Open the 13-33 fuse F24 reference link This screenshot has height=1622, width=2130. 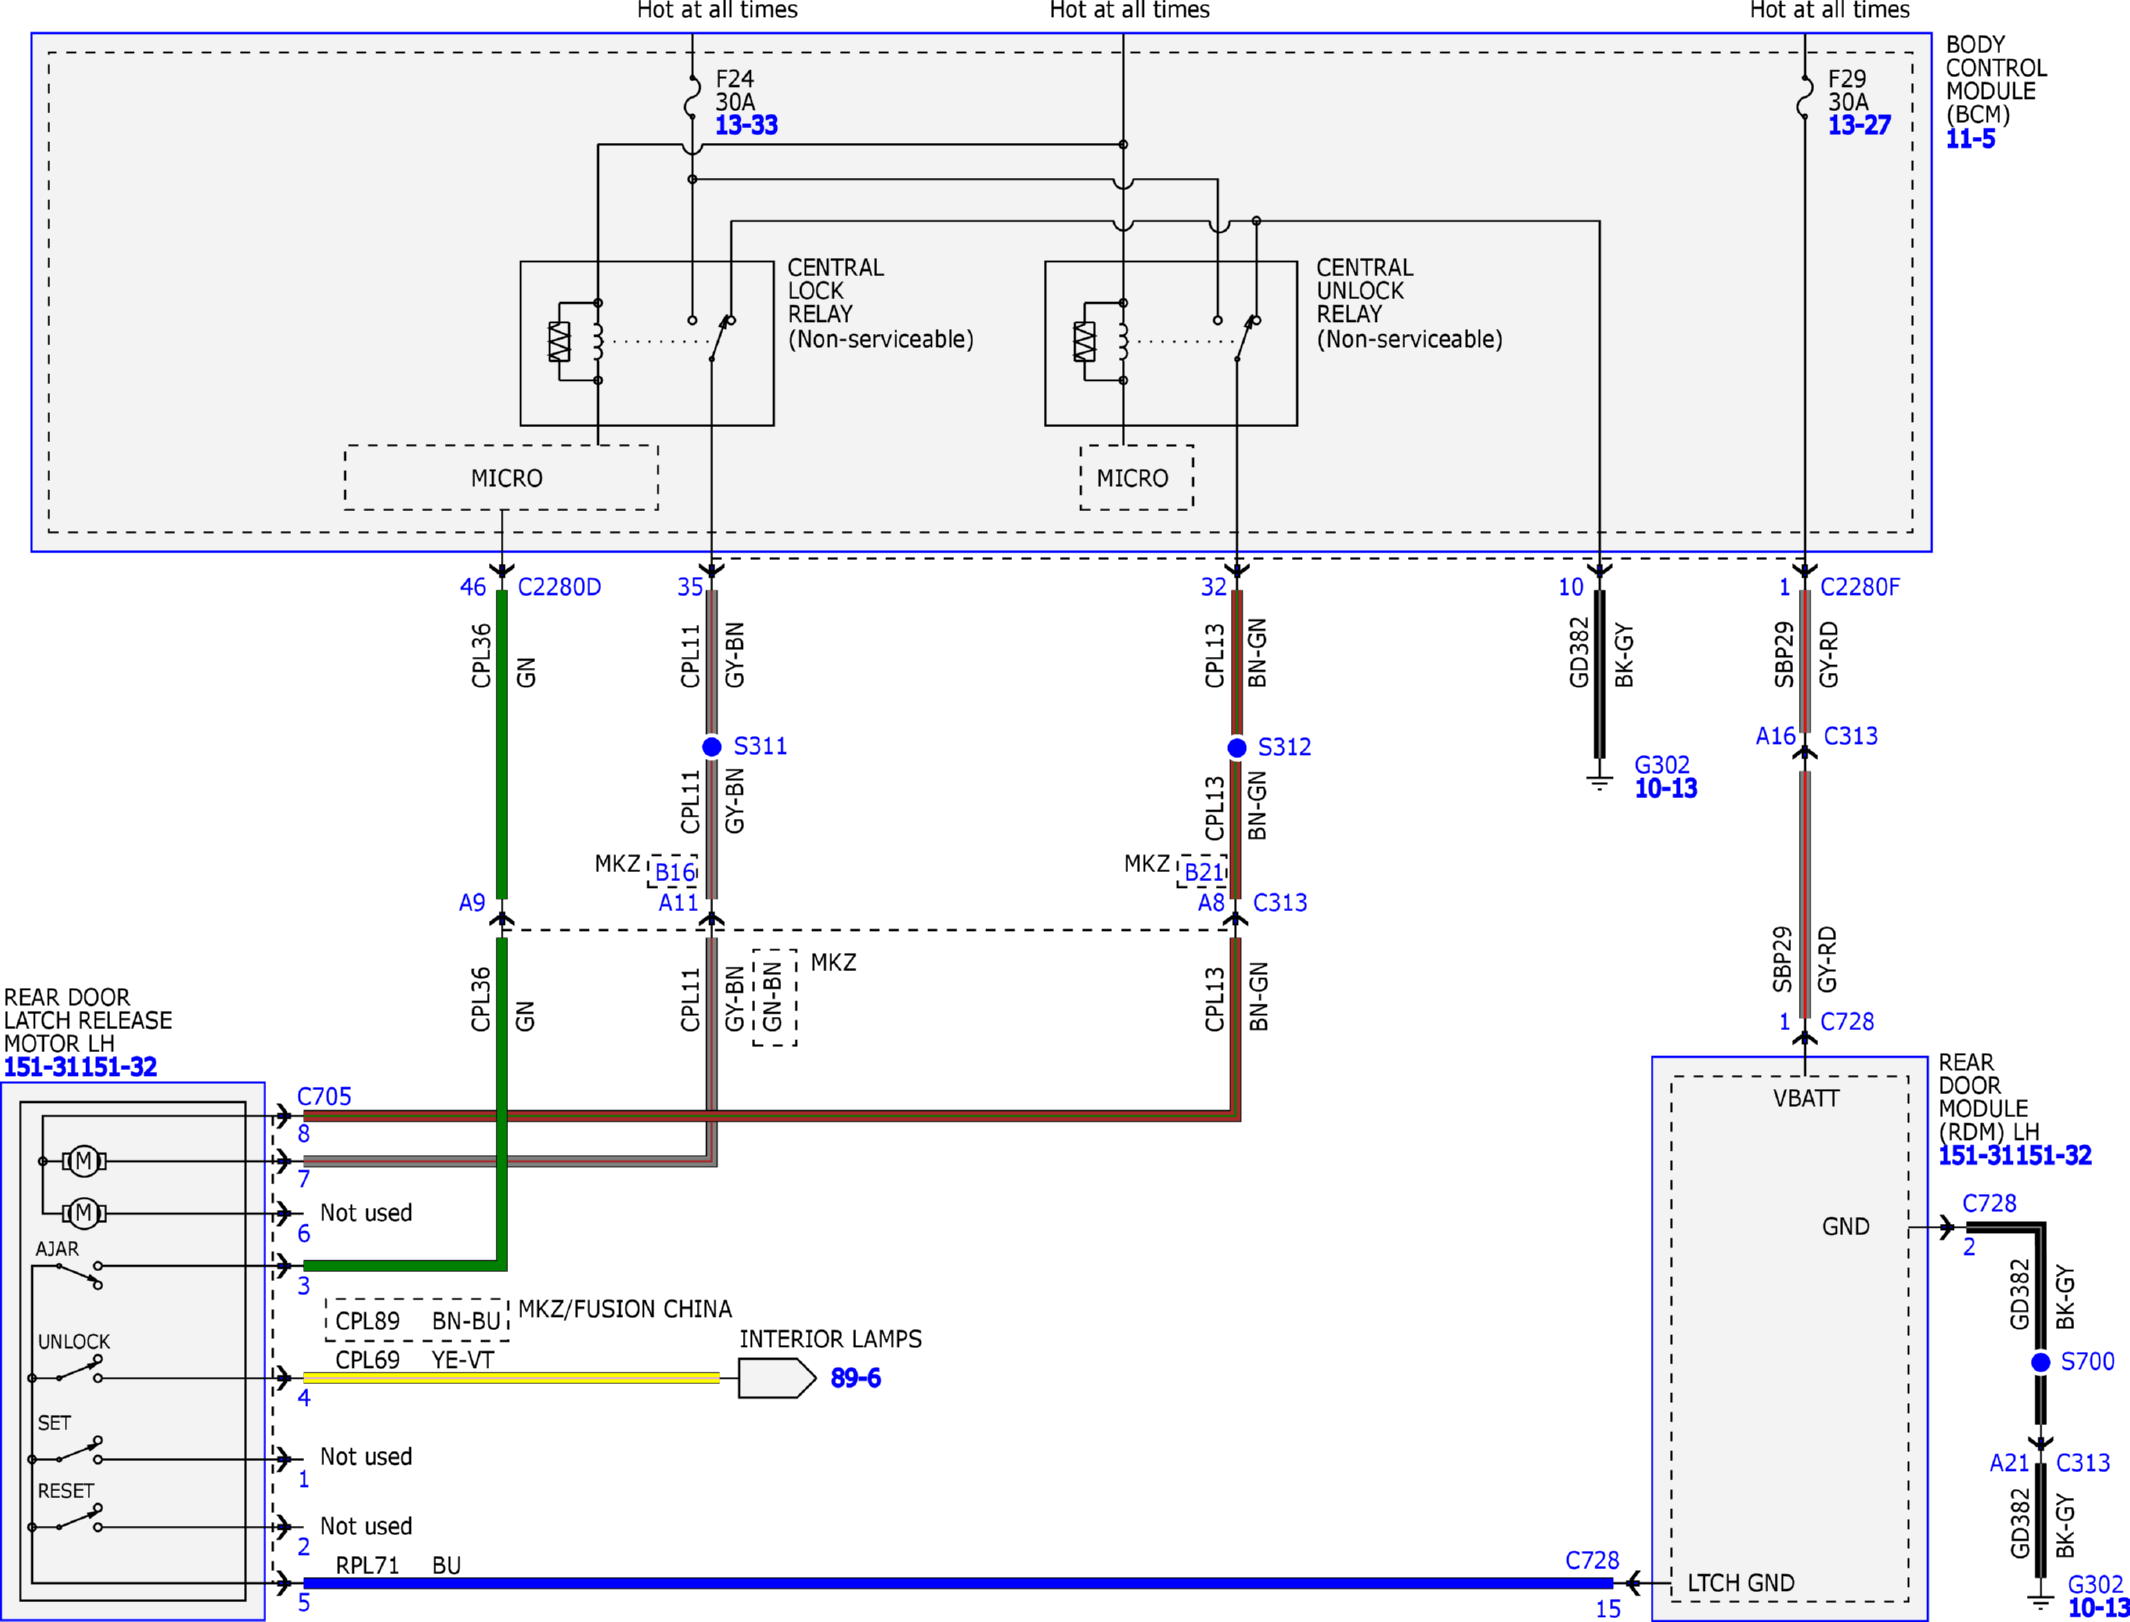[746, 126]
